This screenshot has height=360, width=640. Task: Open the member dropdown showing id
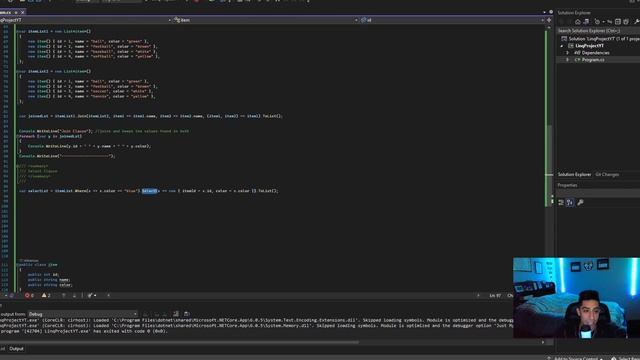tap(452, 20)
